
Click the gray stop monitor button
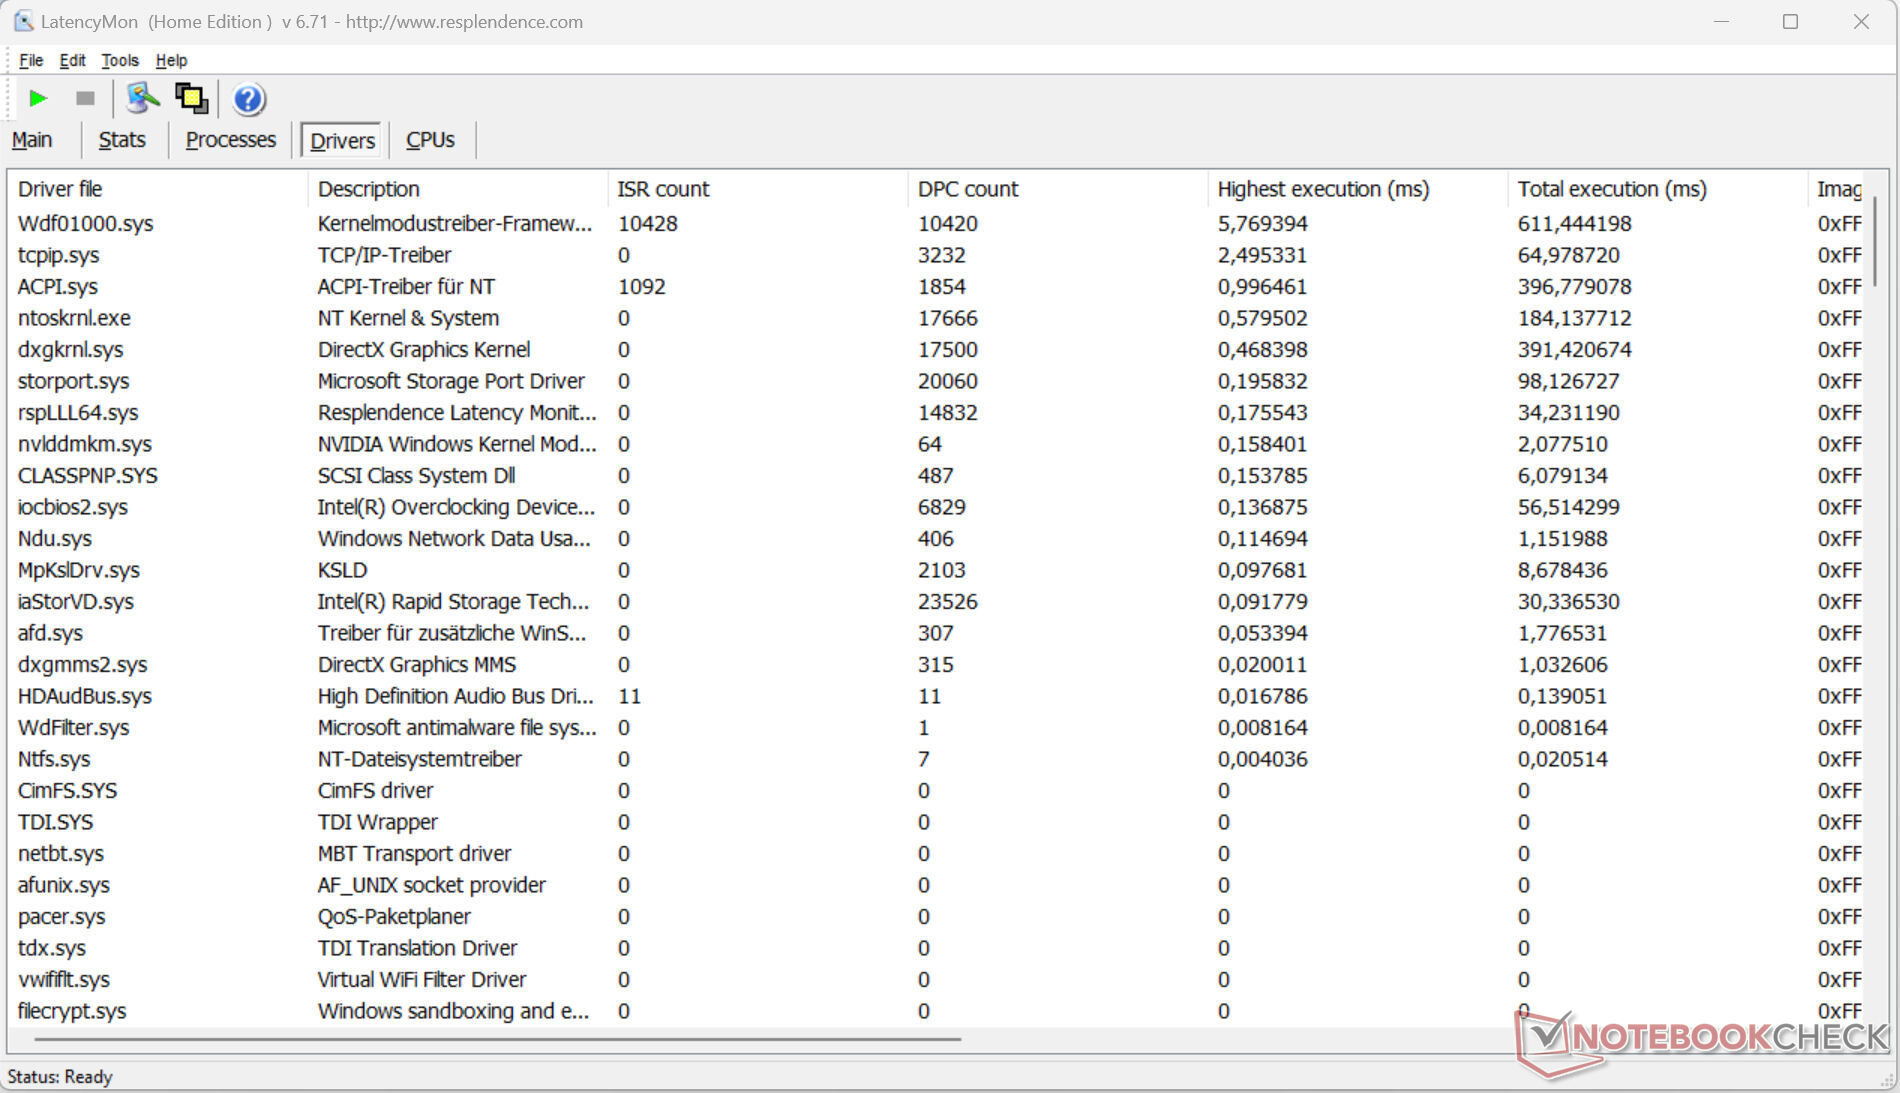pyautogui.click(x=85, y=98)
